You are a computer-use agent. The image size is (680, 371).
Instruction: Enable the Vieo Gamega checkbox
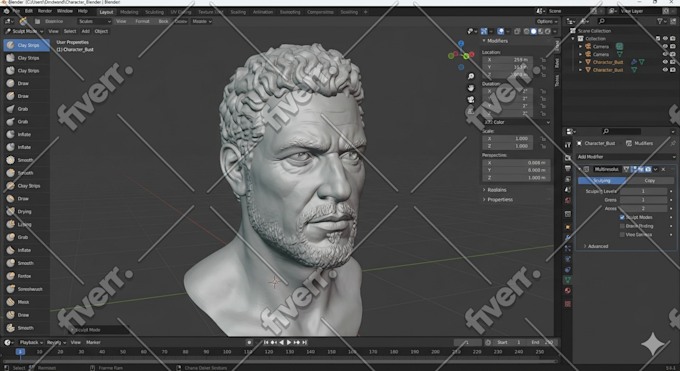[x=622, y=235]
